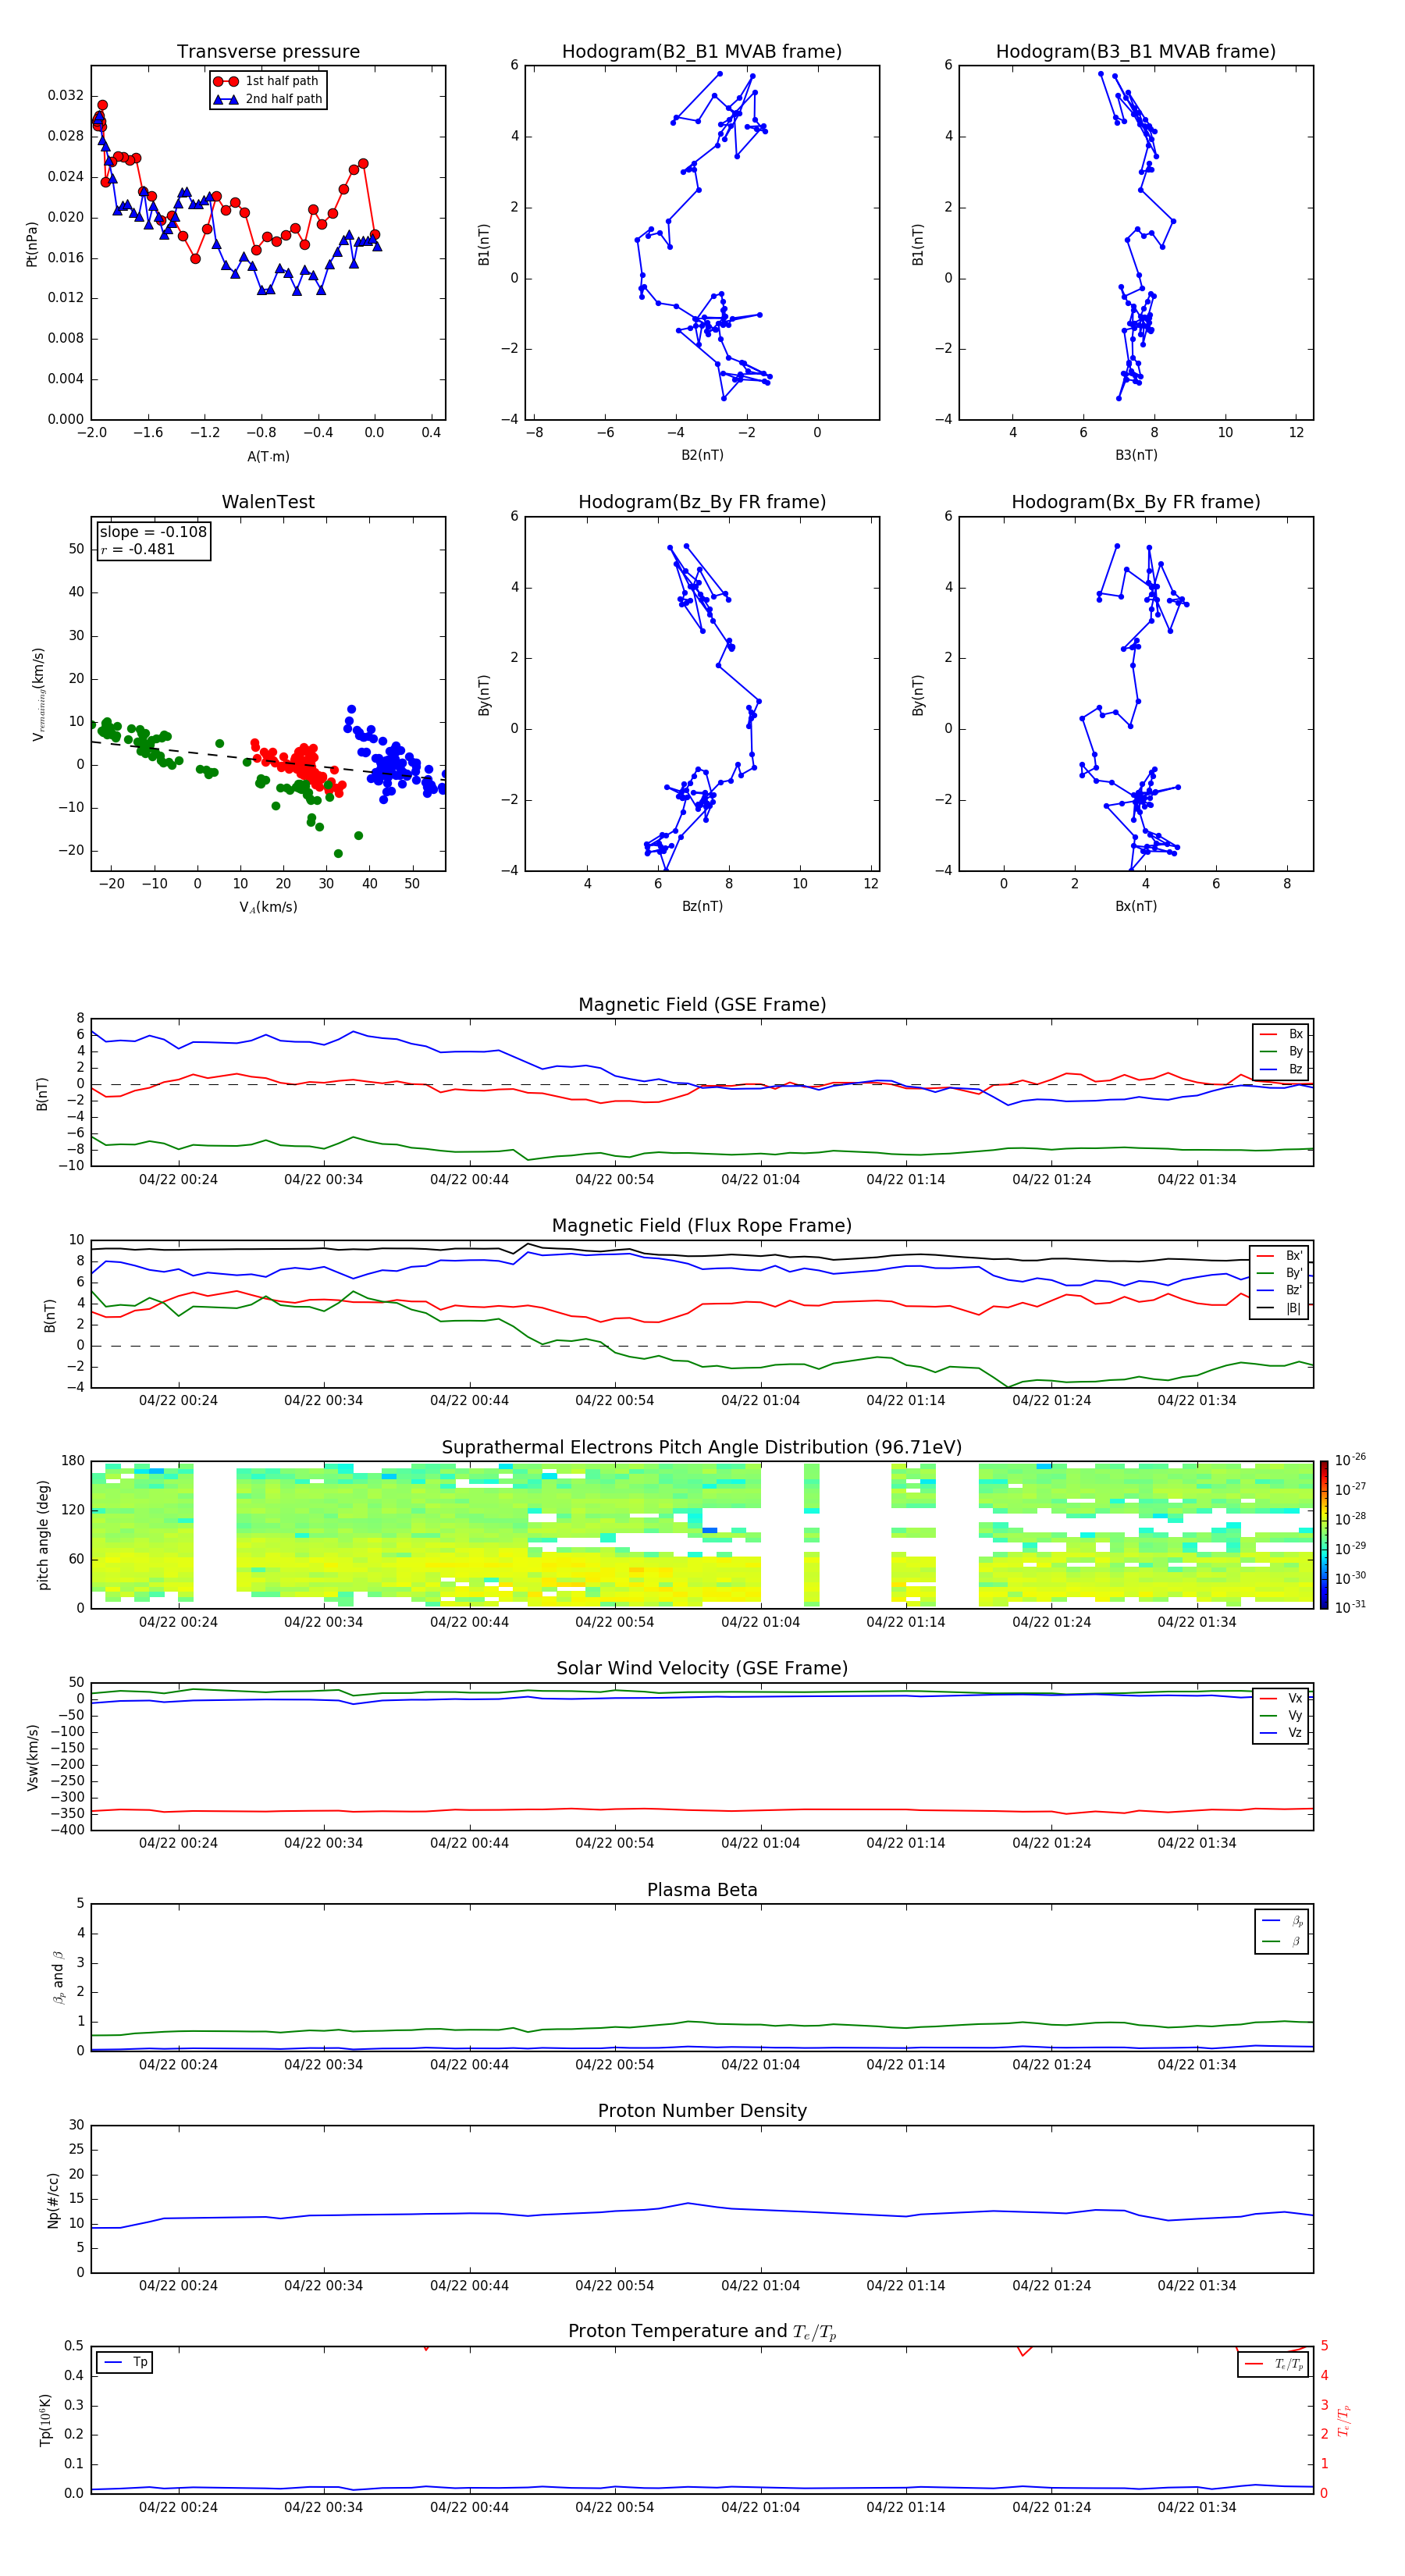The image size is (1405, 2576).
Task: Click the "Hodogram(Bx_By FR frame)" title
Action: [x=1136, y=502]
